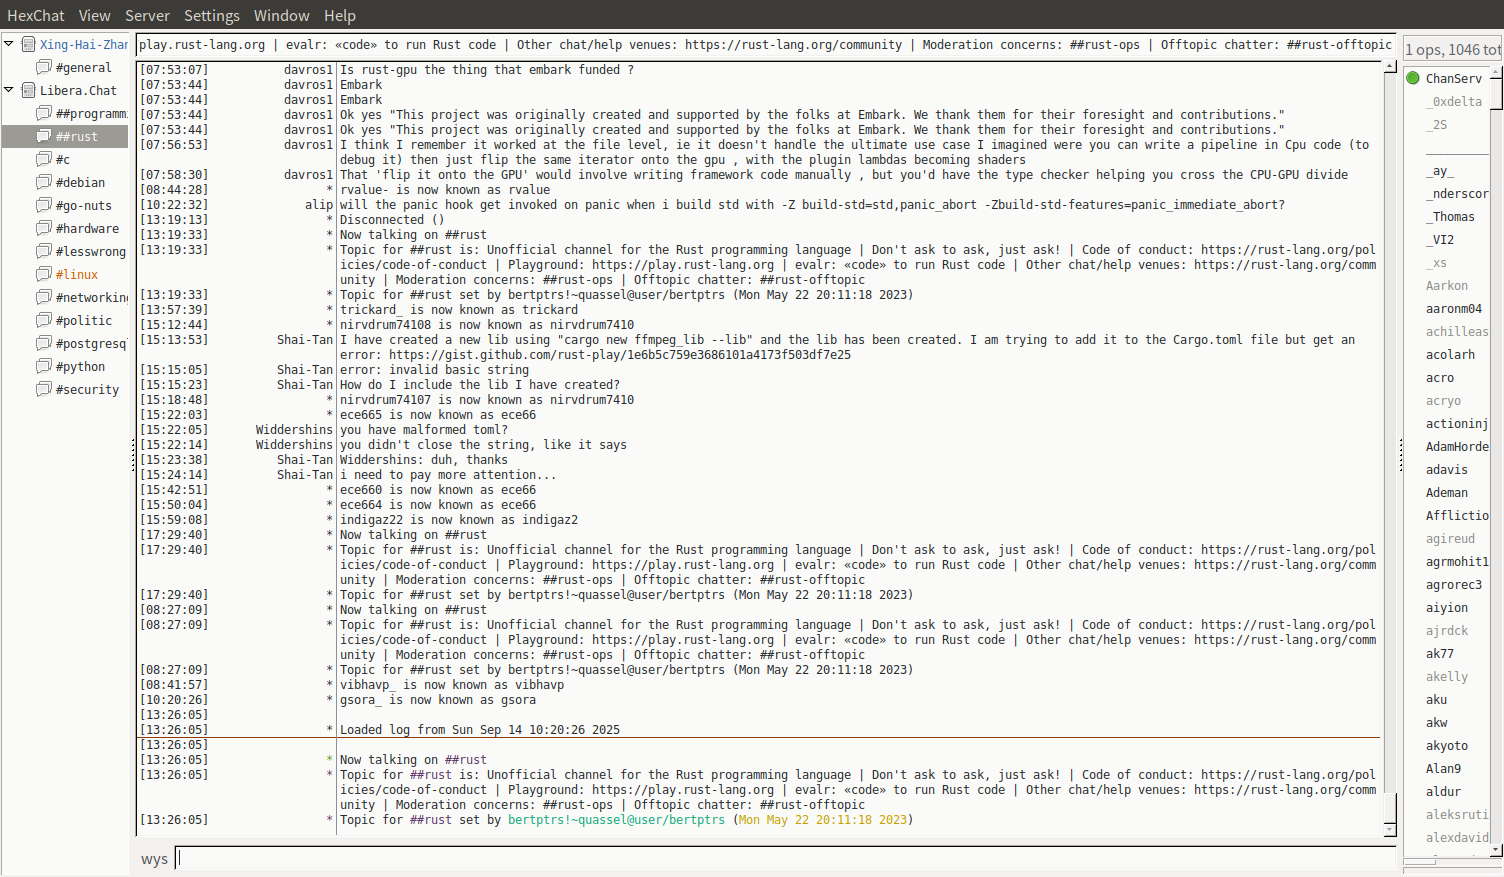Click the chat scrollbar down arrow
Screen dimensions: 1504x877
coord(1390,830)
